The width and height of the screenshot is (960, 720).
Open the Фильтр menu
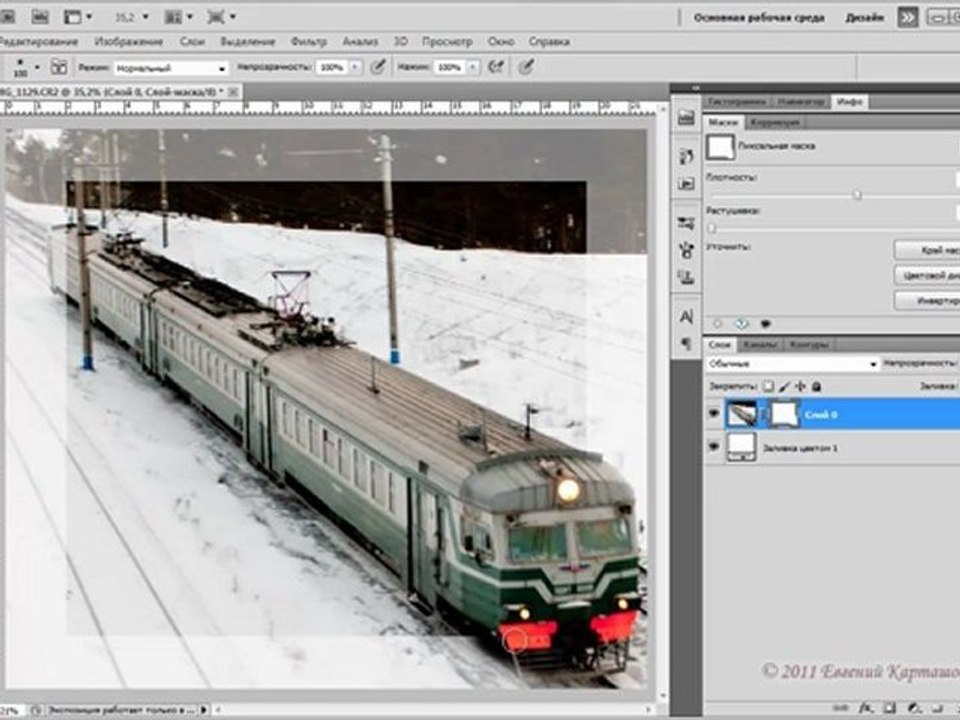coord(309,42)
